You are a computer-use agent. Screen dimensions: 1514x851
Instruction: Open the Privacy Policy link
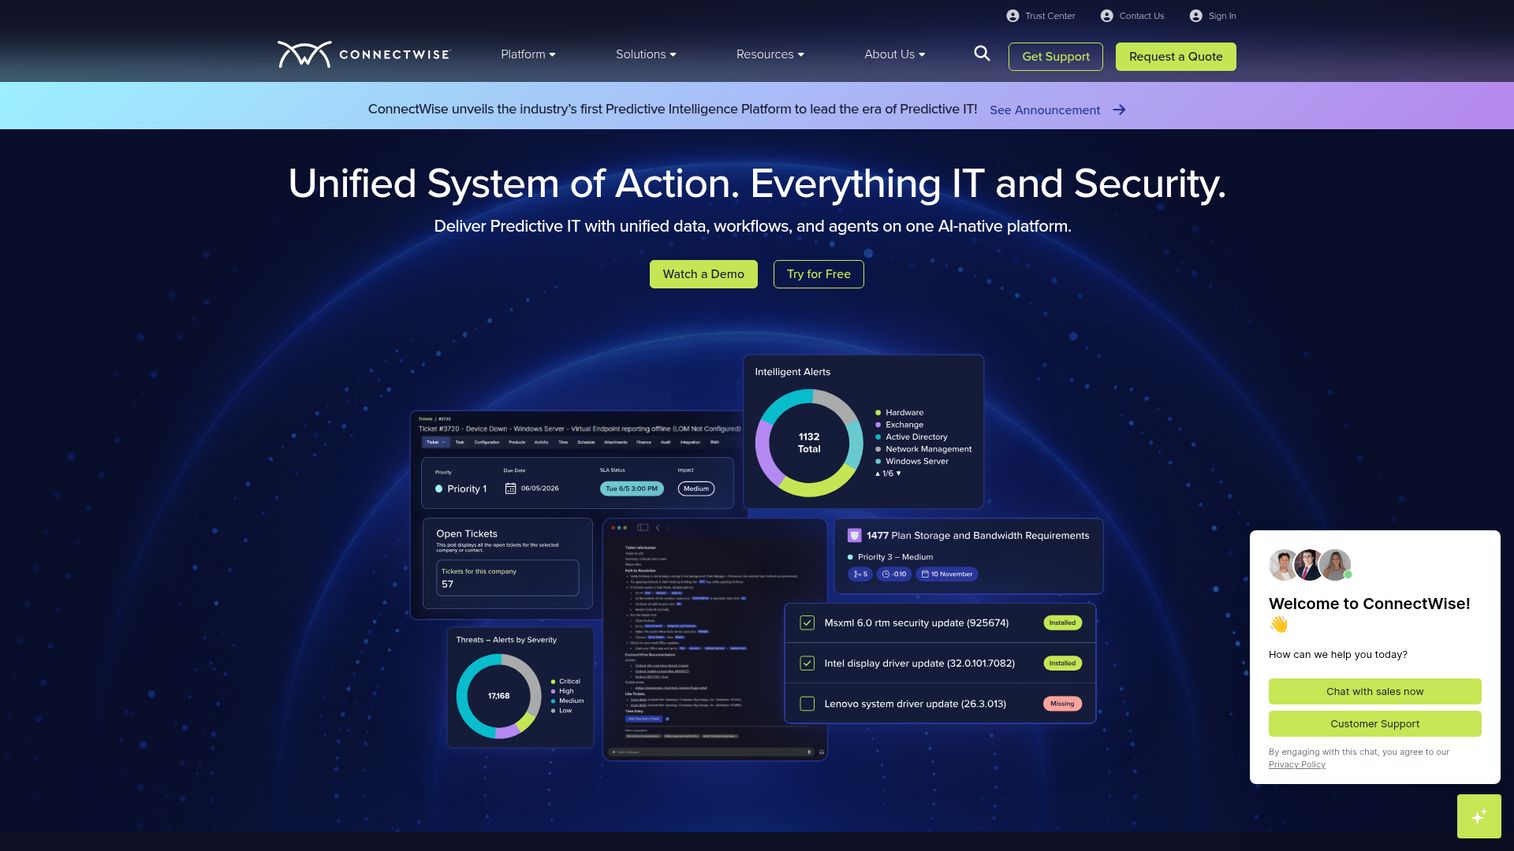coord(1297,765)
